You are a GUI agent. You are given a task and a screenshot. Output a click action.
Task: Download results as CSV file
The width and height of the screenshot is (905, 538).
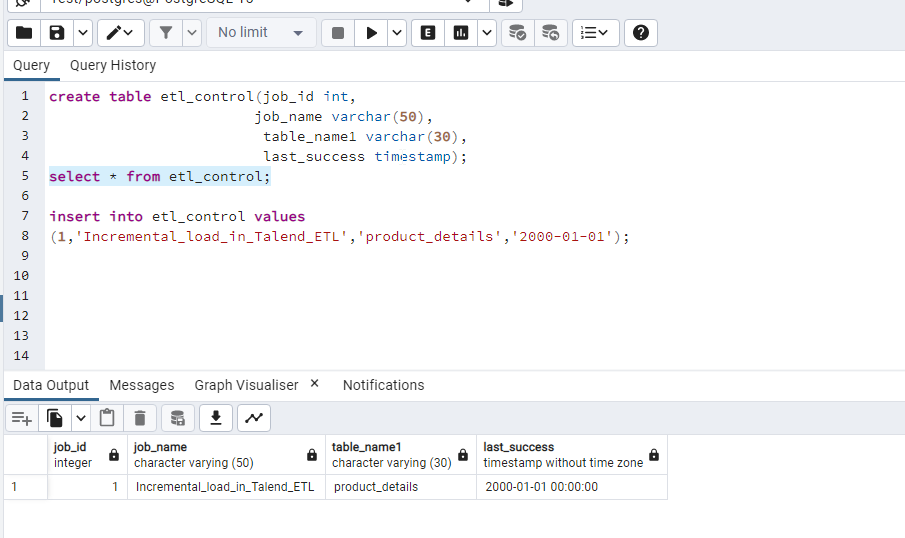[x=215, y=418]
